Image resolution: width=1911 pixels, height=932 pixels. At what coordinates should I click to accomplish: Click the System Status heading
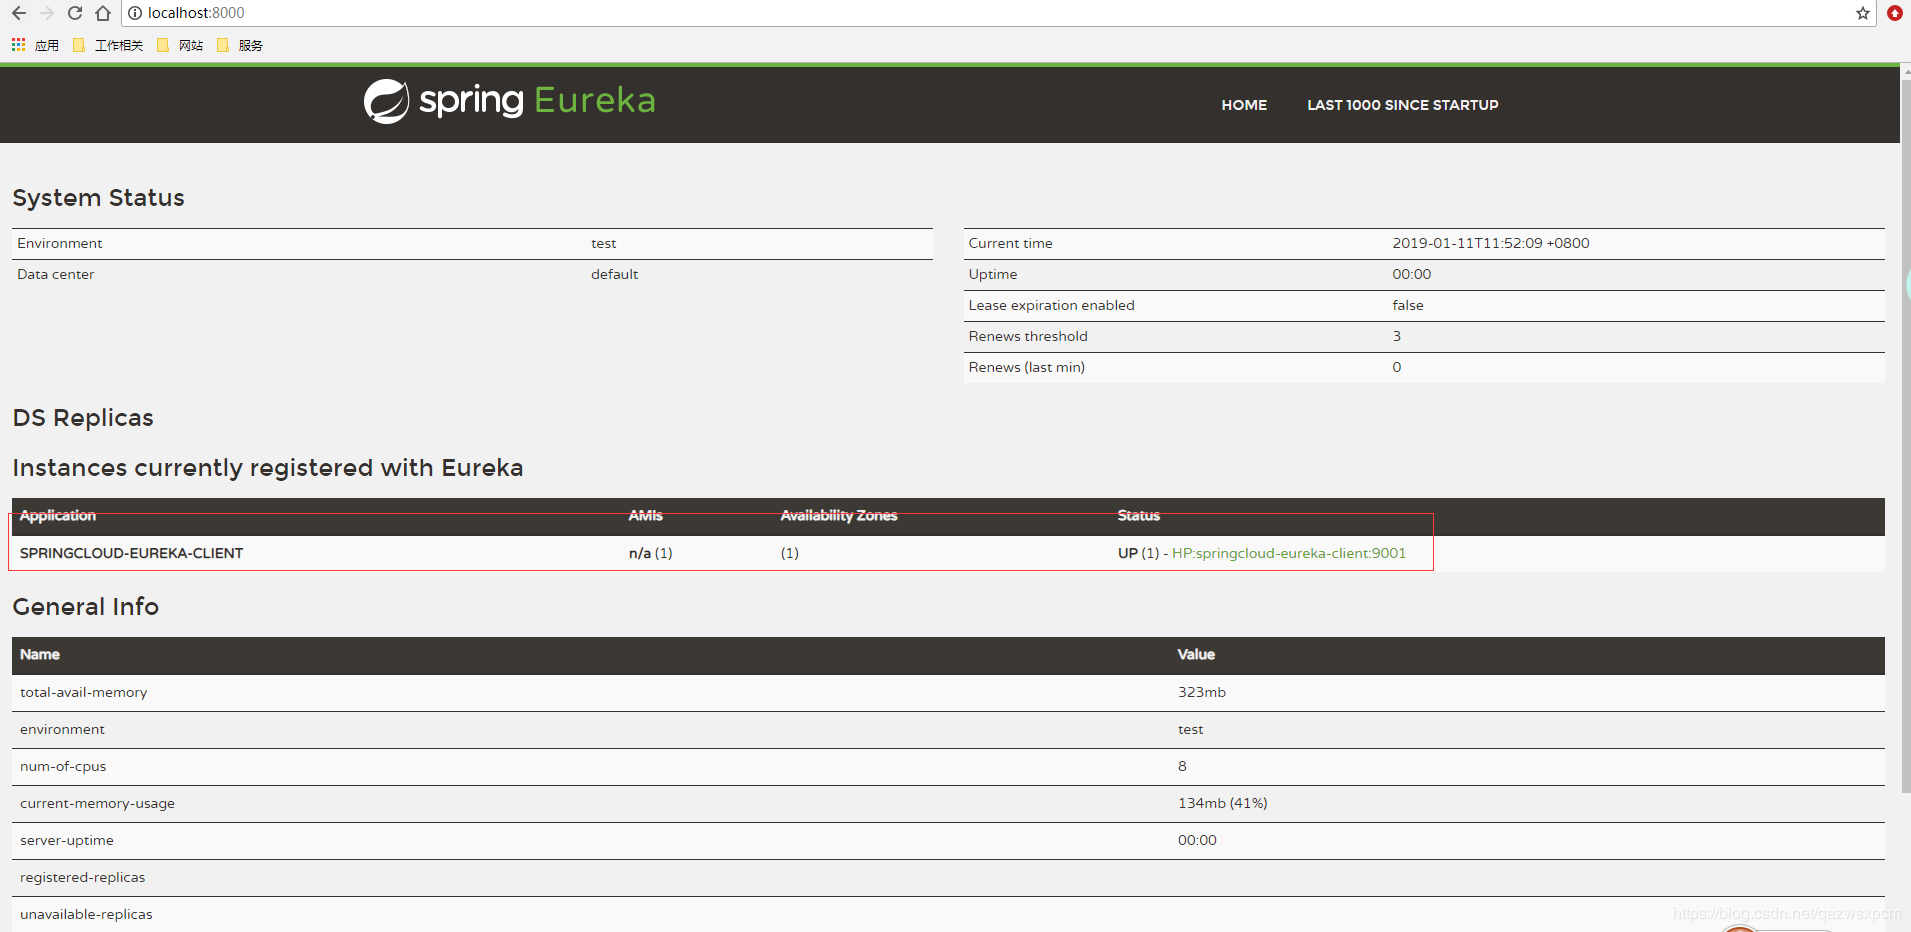98,198
